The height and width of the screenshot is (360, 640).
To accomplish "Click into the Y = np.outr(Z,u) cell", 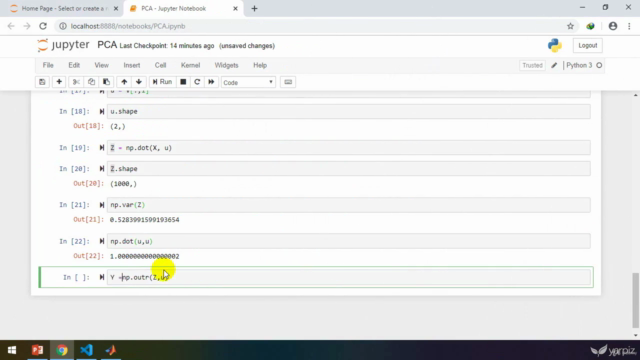I will click(x=349, y=278).
